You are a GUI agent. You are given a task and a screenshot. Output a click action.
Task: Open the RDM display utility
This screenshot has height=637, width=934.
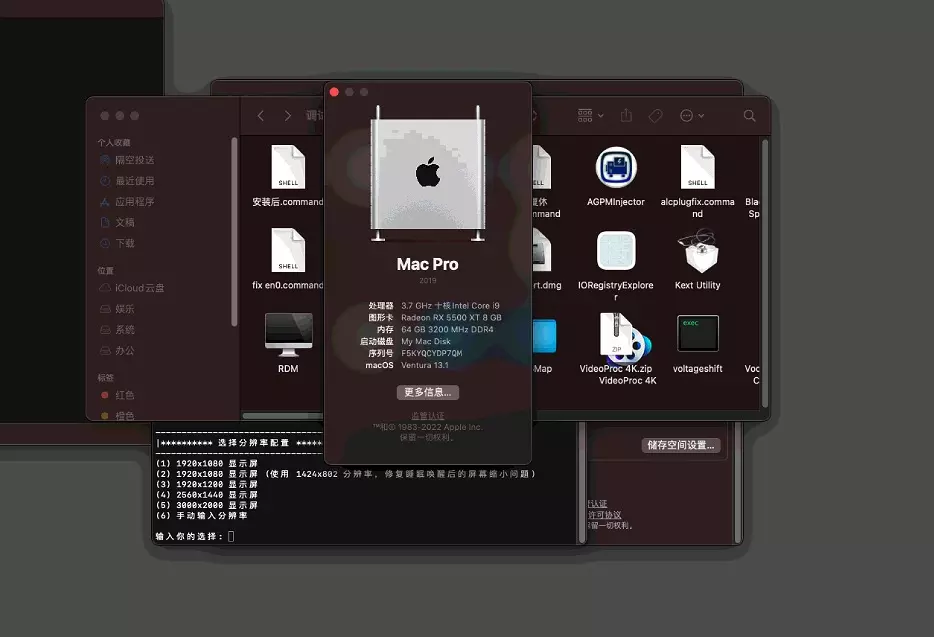tap(289, 333)
